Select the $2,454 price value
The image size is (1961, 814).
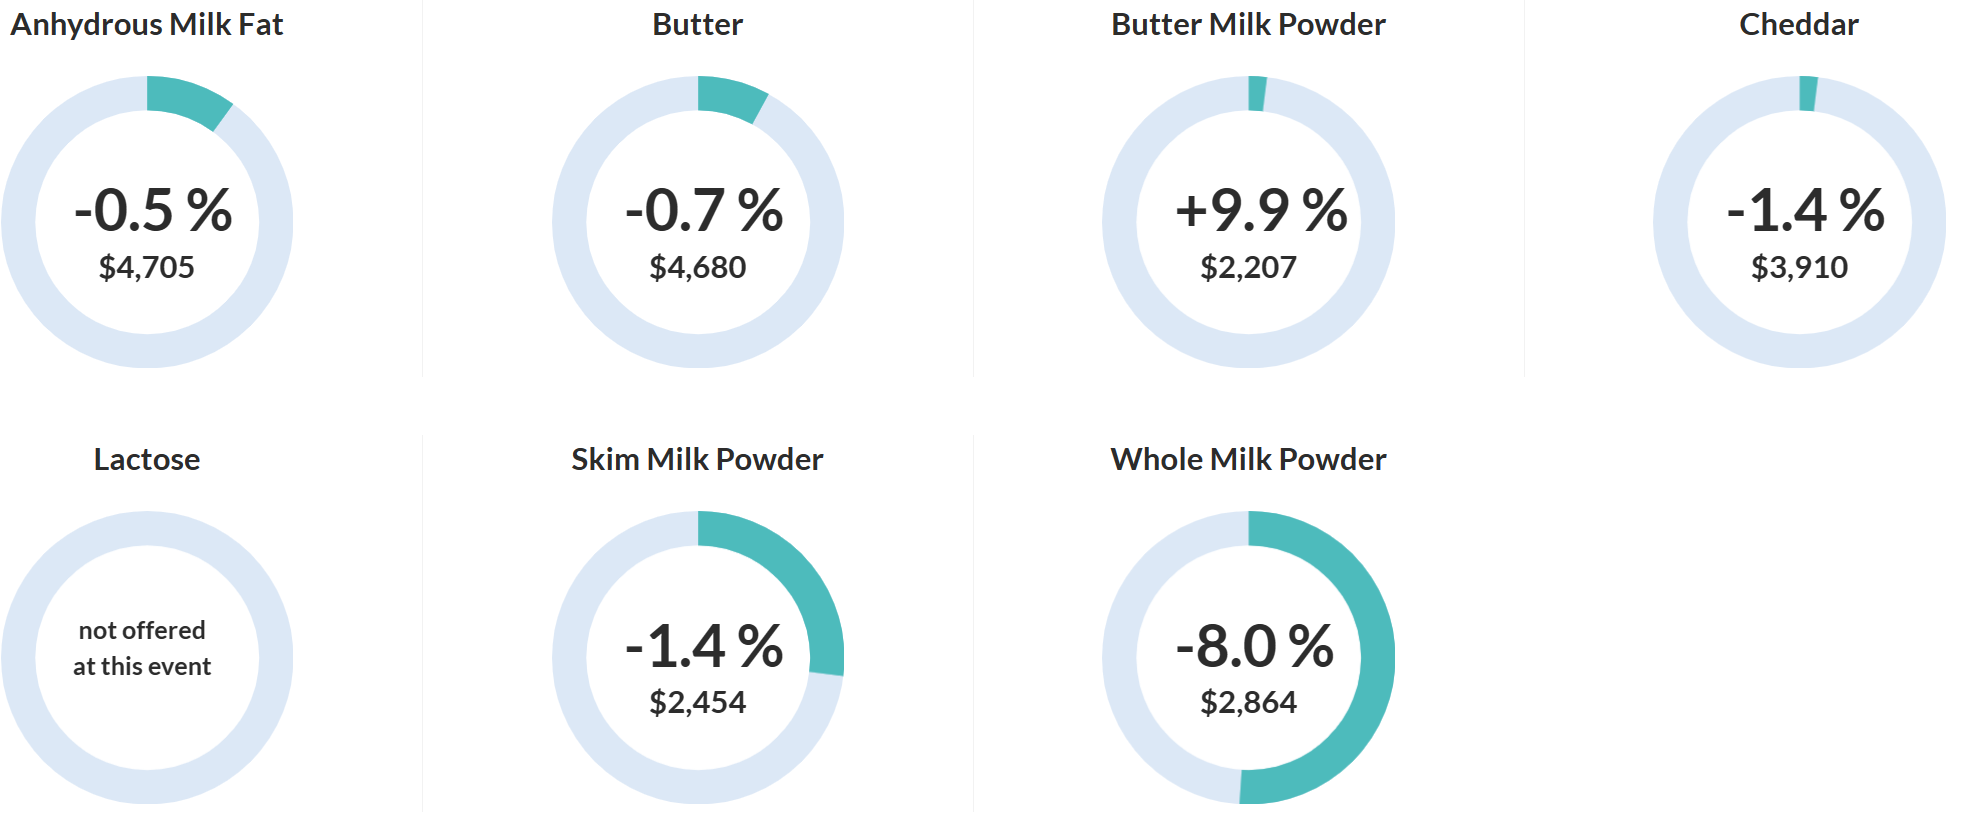point(697,702)
